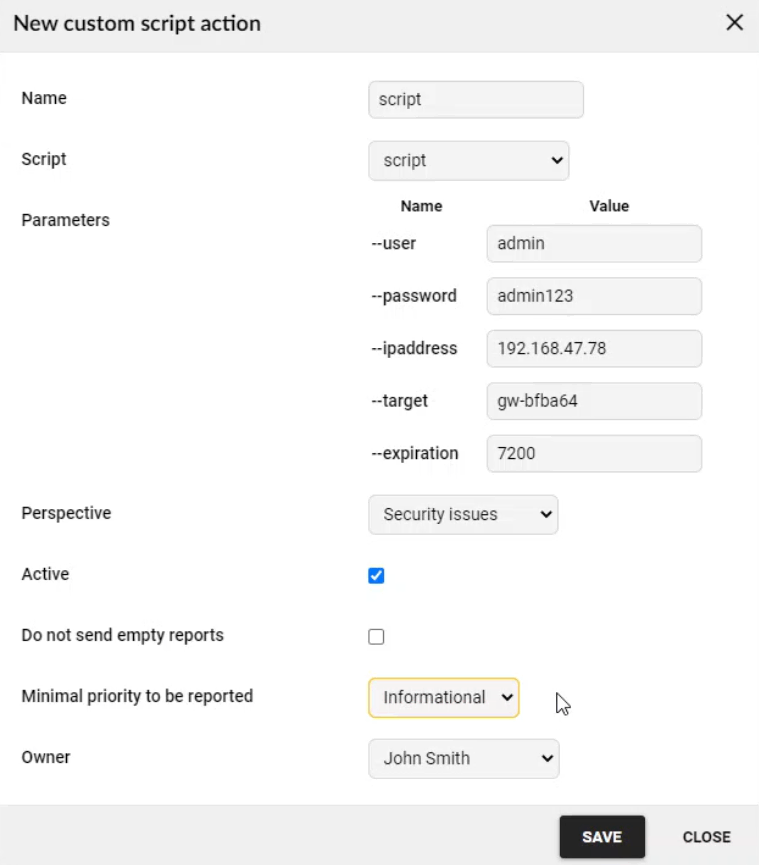The image size is (761, 865).
Task: Click the CLOSE button in the footer
Action: tap(706, 837)
